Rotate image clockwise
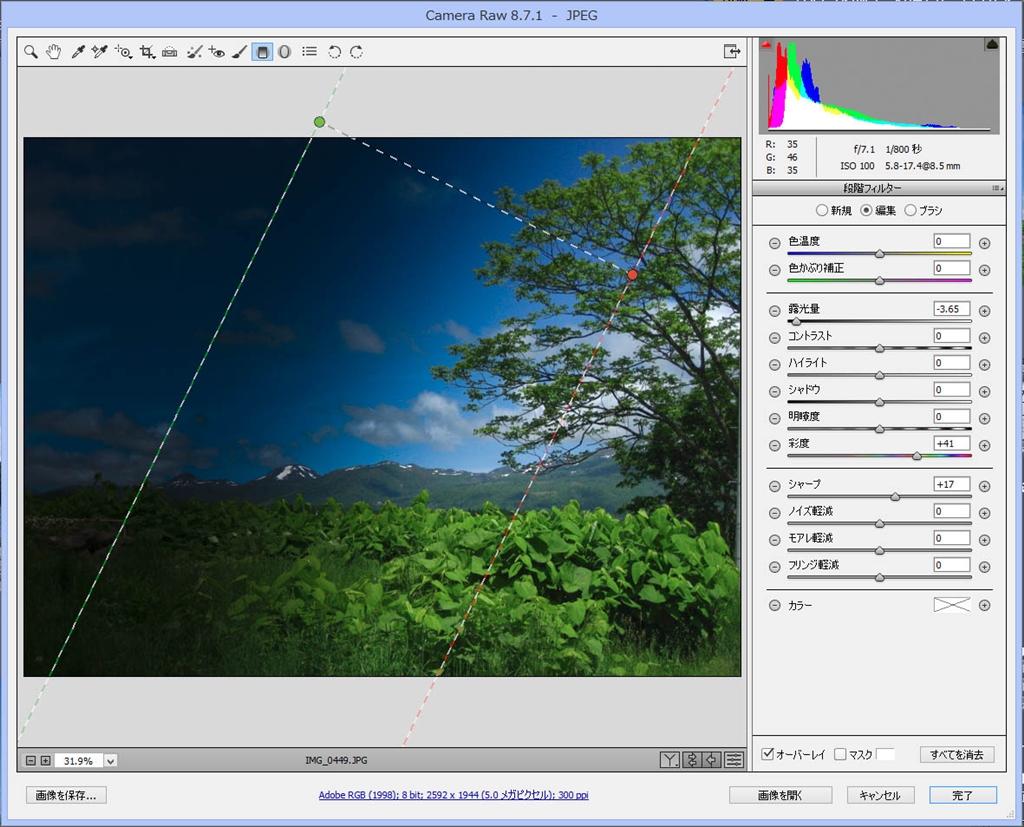 [x=357, y=52]
